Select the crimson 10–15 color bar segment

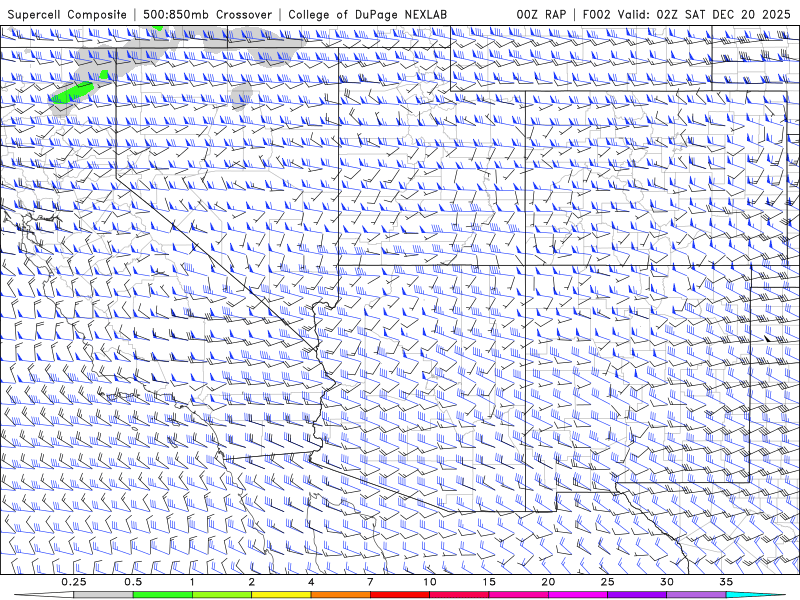pos(459,595)
